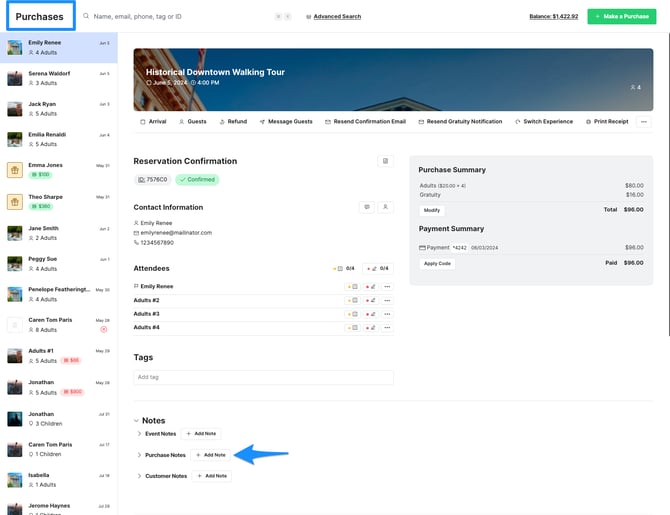Click the Balance $1,422.92 link
This screenshot has width=670, height=515.
click(554, 17)
